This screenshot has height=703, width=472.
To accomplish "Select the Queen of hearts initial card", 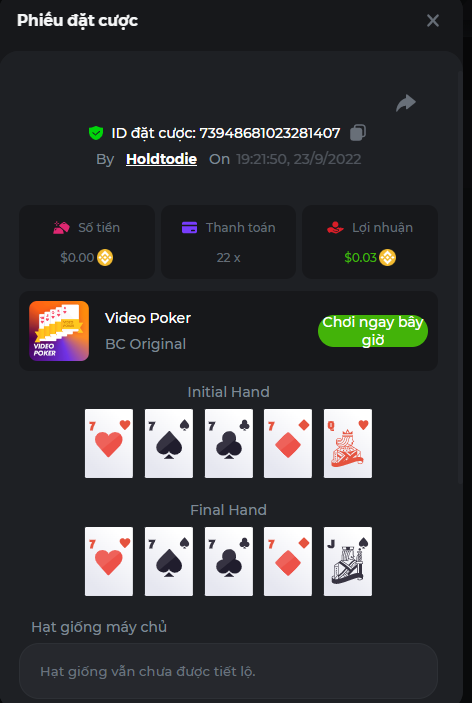I will click(348, 443).
